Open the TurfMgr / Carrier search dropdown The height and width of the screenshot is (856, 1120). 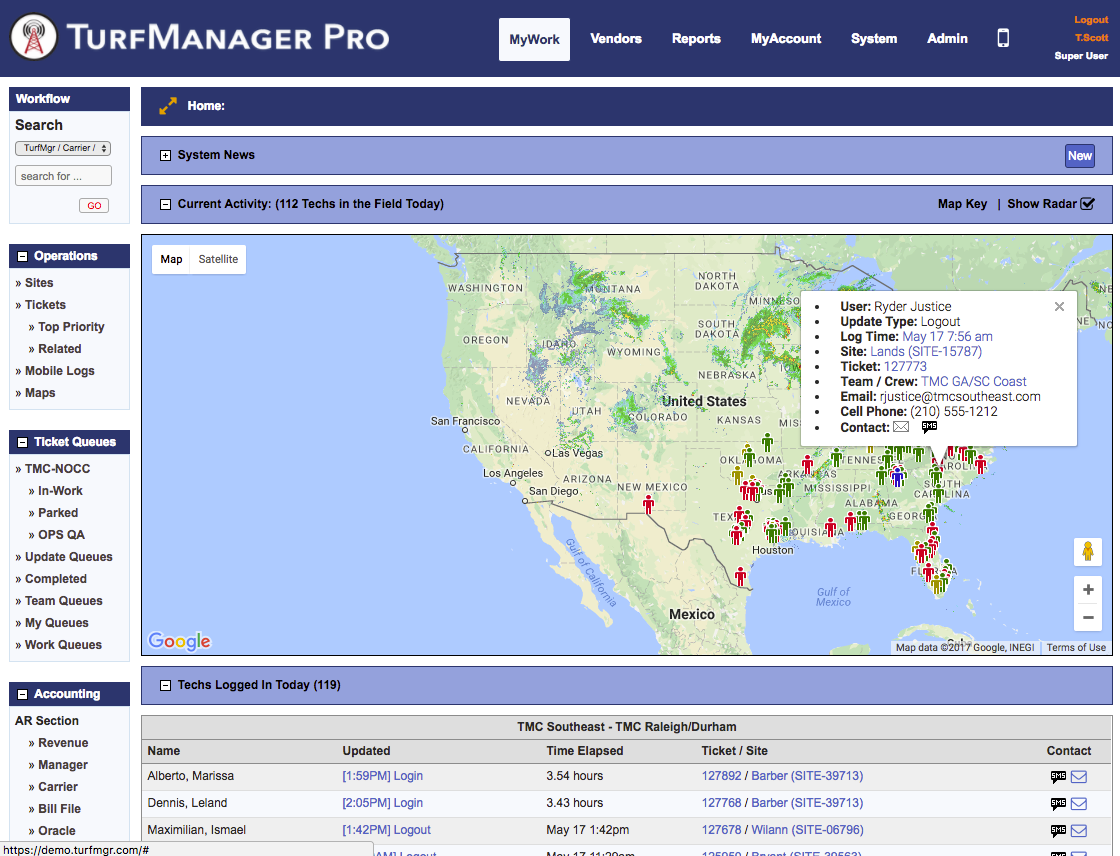coord(63,148)
